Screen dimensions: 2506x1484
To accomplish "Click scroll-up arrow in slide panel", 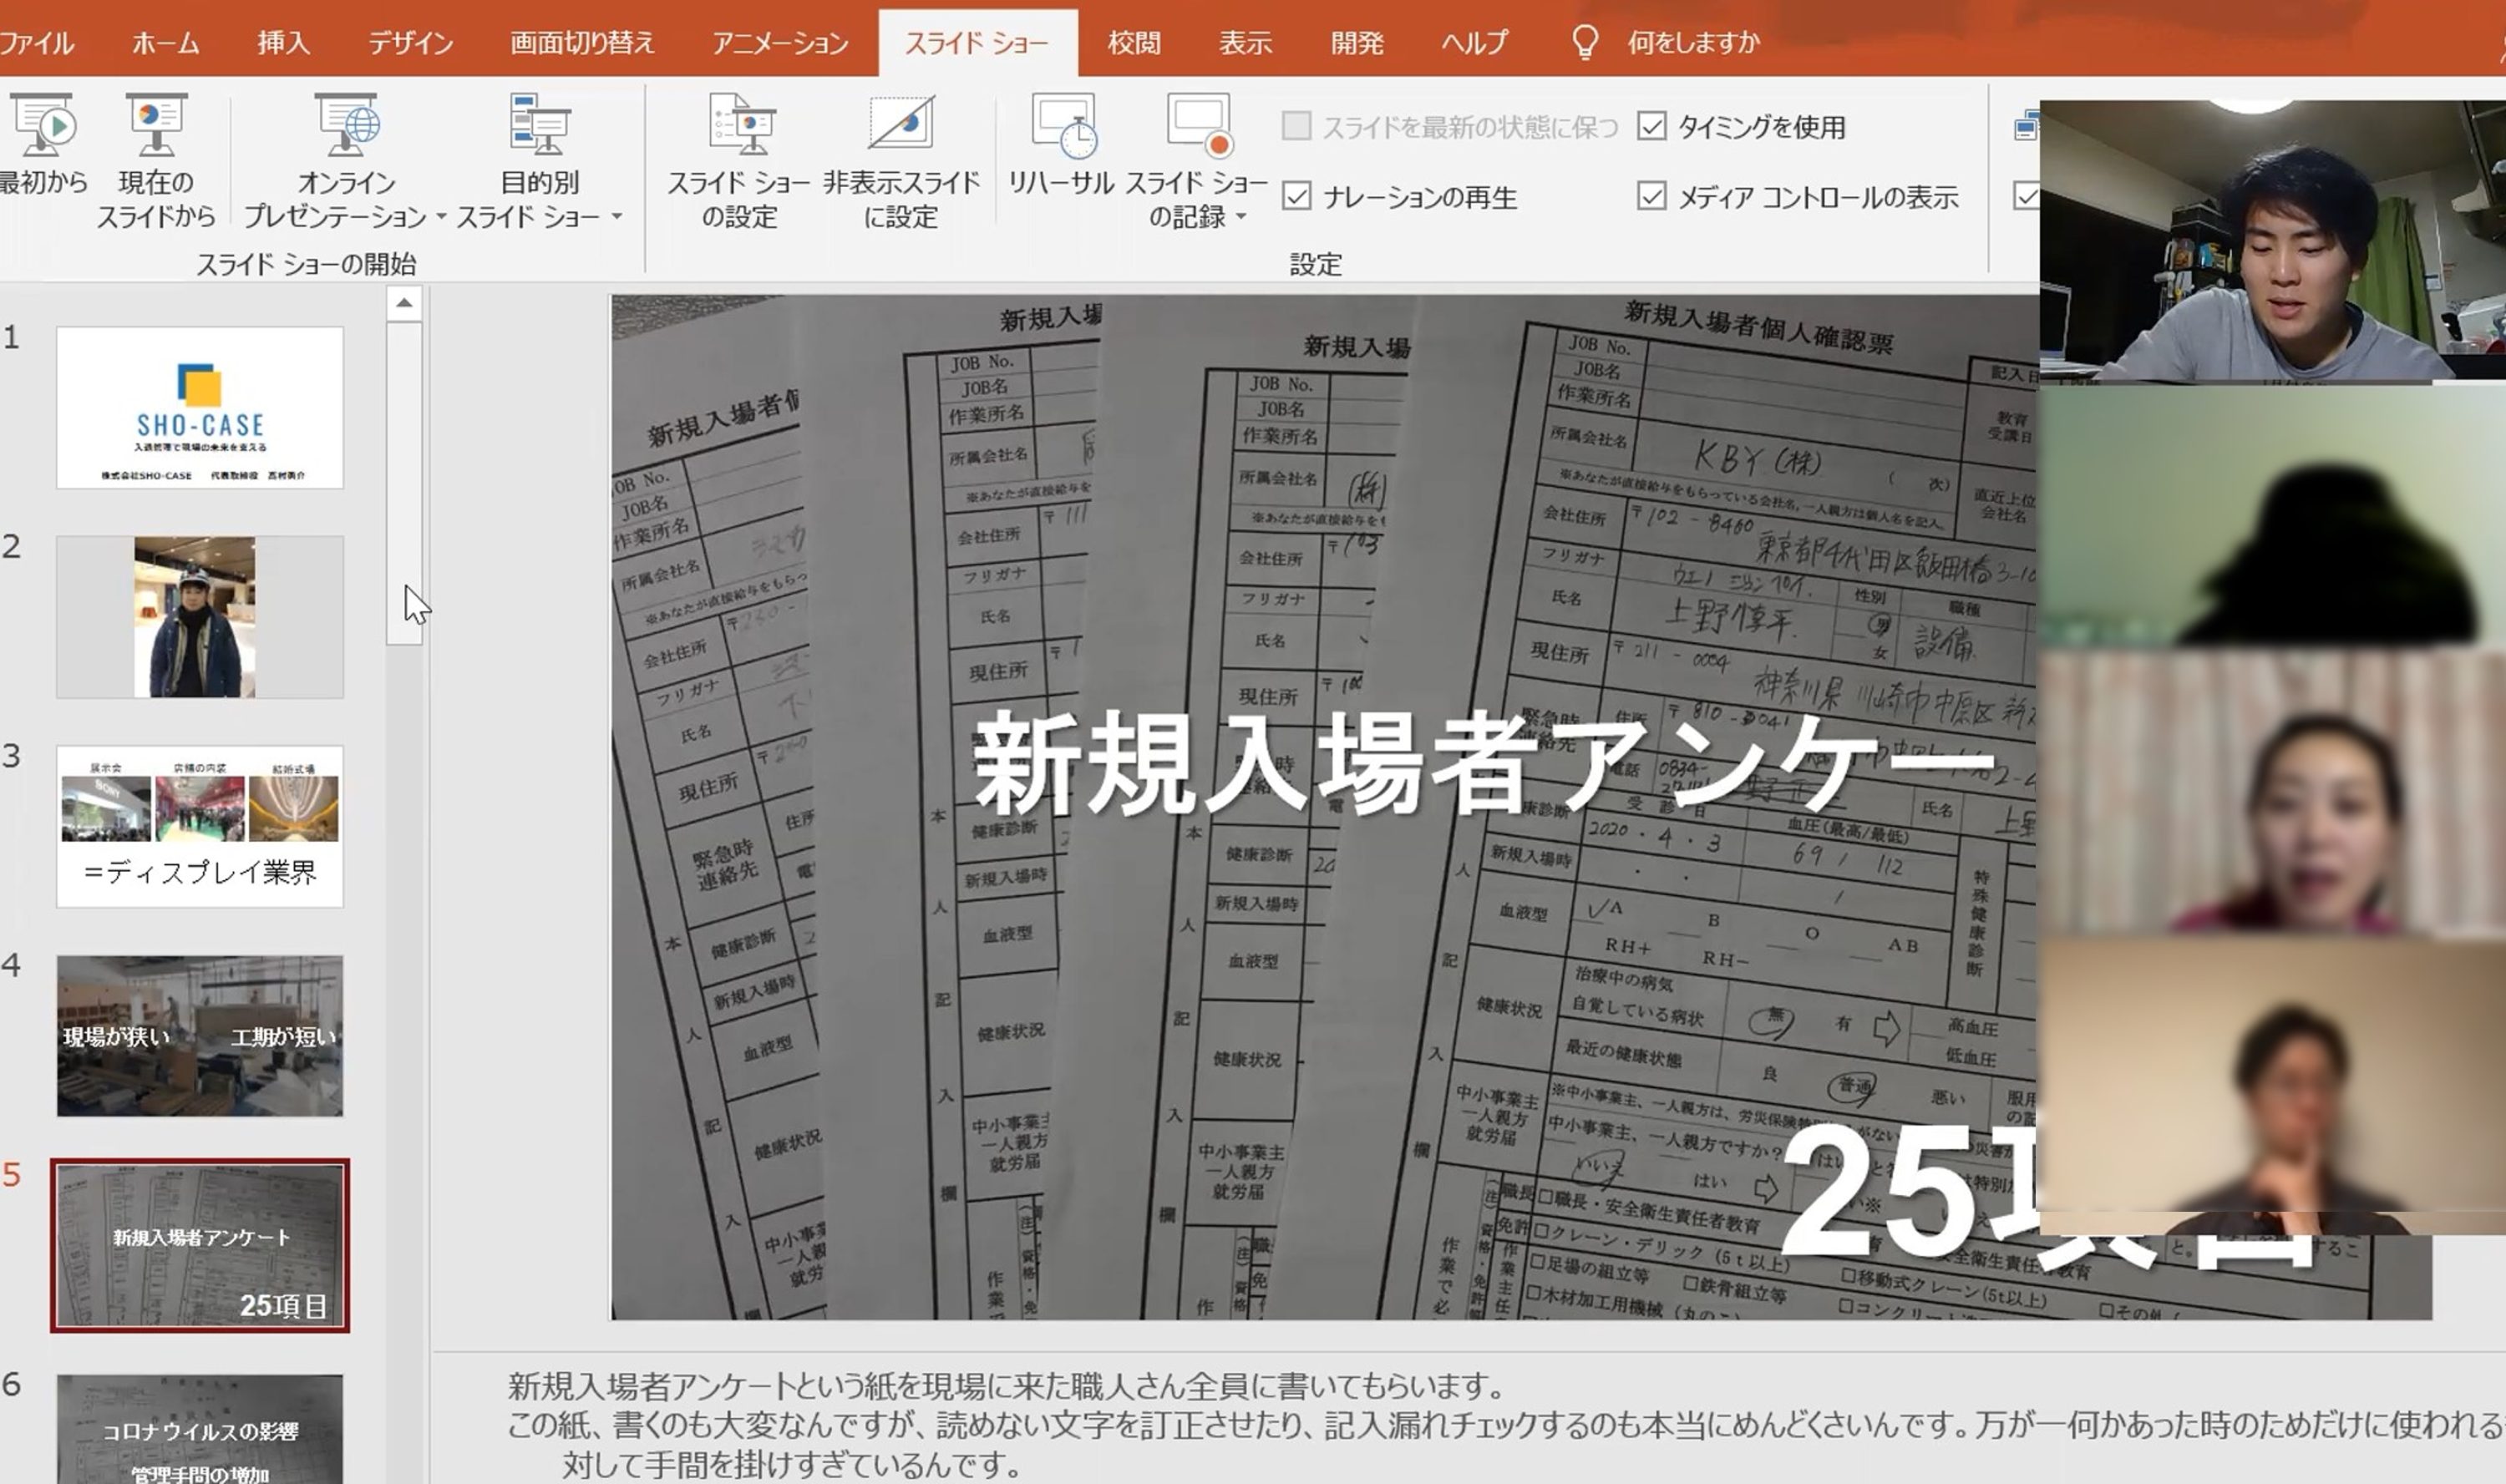I will pyautogui.click(x=404, y=302).
